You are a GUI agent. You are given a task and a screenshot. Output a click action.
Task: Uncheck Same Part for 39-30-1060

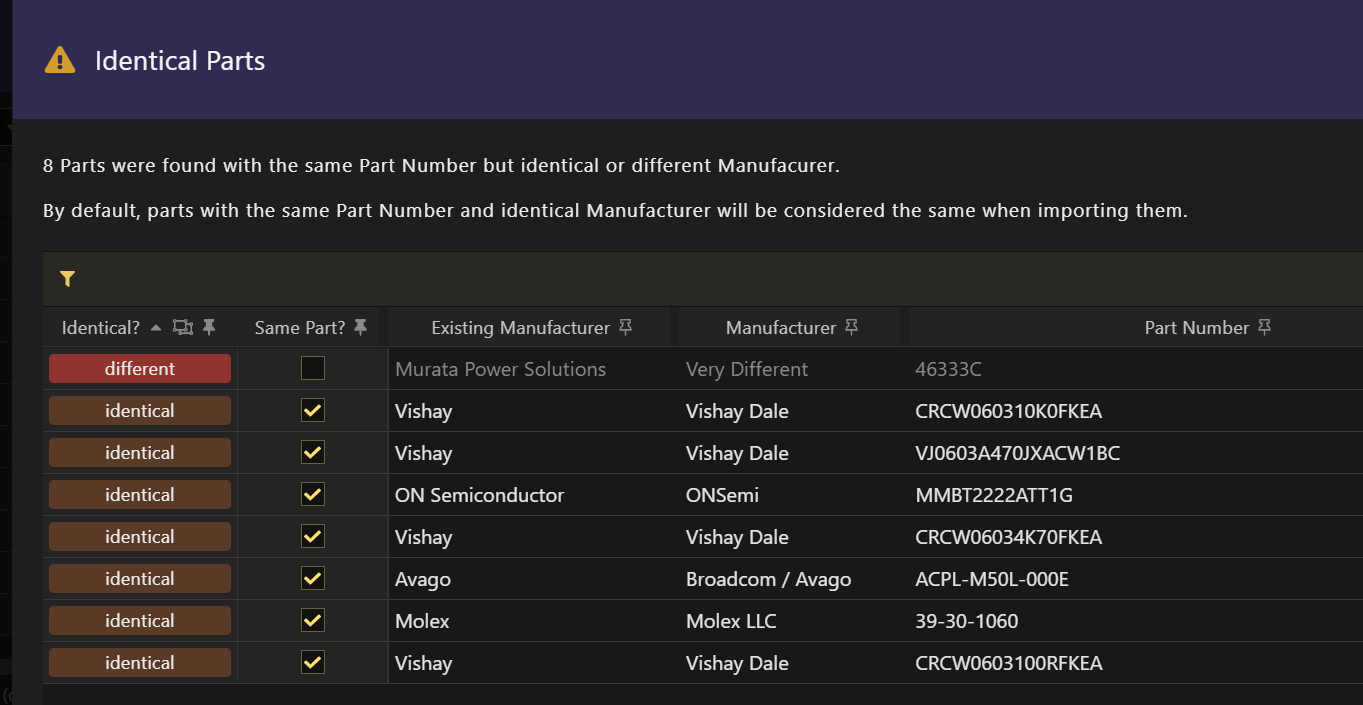click(x=313, y=621)
